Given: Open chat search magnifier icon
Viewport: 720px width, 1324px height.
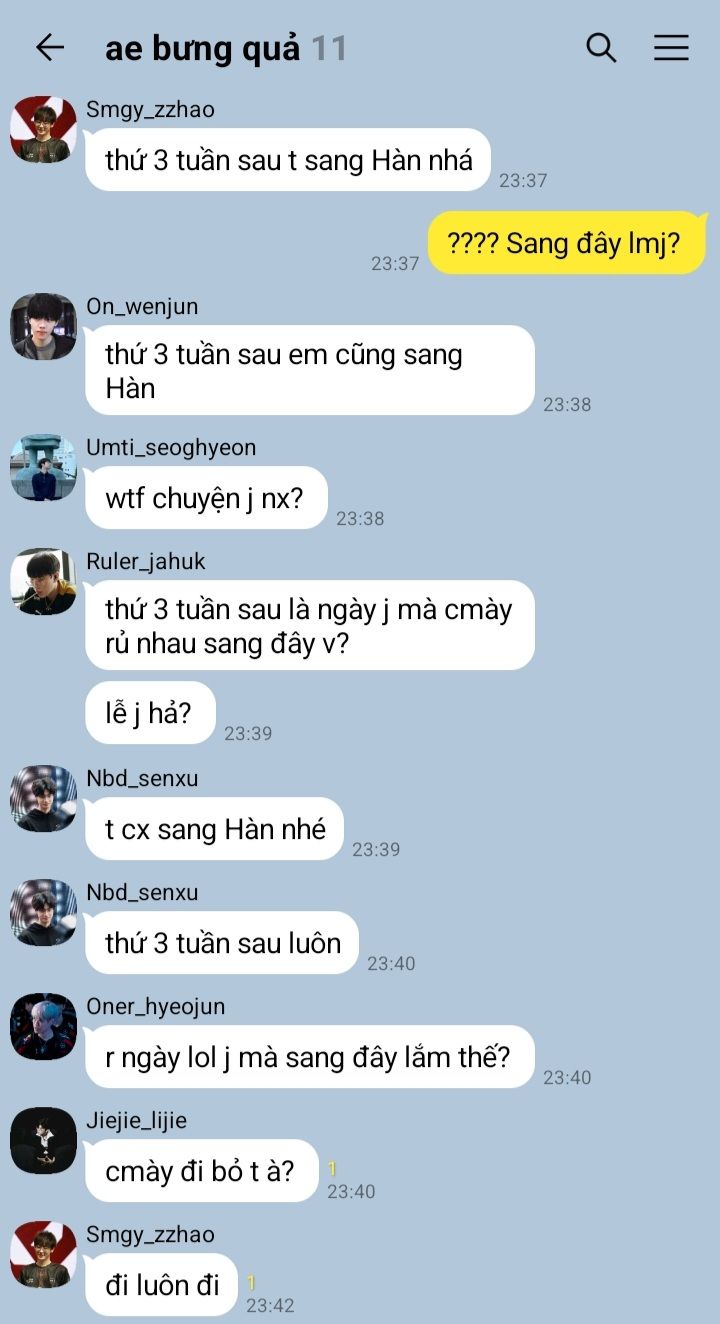Looking at the screenshot, I should point(601,47).
